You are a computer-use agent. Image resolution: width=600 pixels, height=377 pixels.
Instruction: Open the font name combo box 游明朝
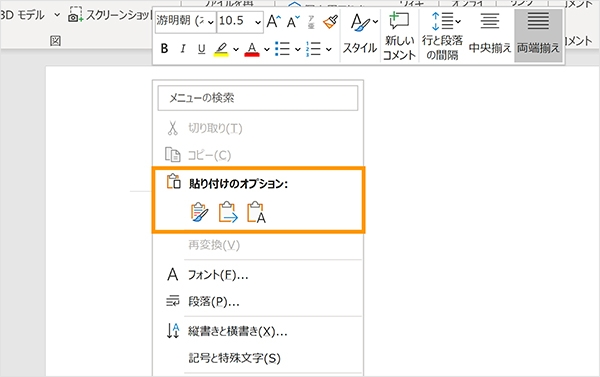pyautogui.click(x=185, y=21)
